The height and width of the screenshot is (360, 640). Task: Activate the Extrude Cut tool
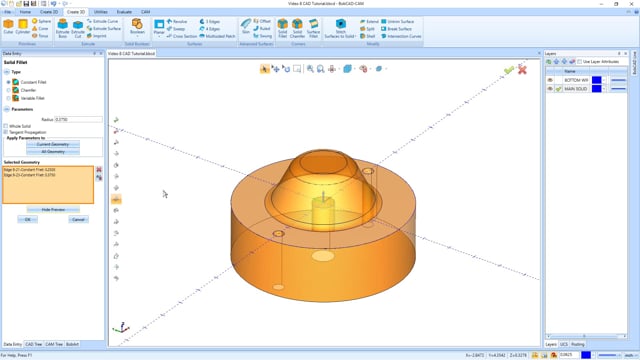click(x=78, y=29)
